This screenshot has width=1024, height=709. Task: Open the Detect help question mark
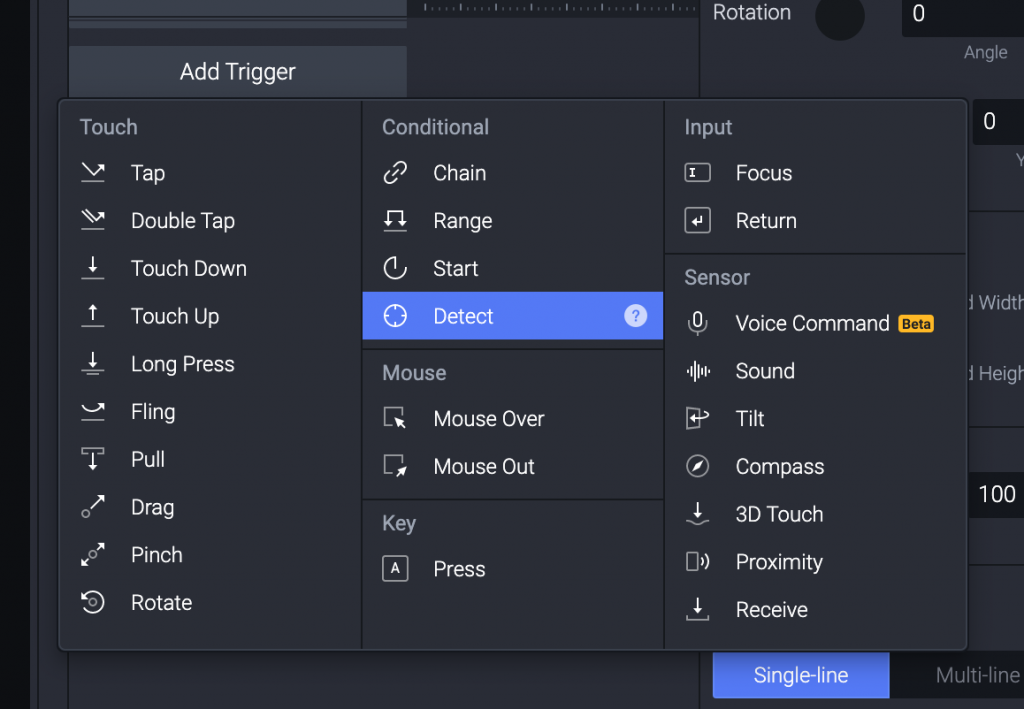[x=635, y=316]
